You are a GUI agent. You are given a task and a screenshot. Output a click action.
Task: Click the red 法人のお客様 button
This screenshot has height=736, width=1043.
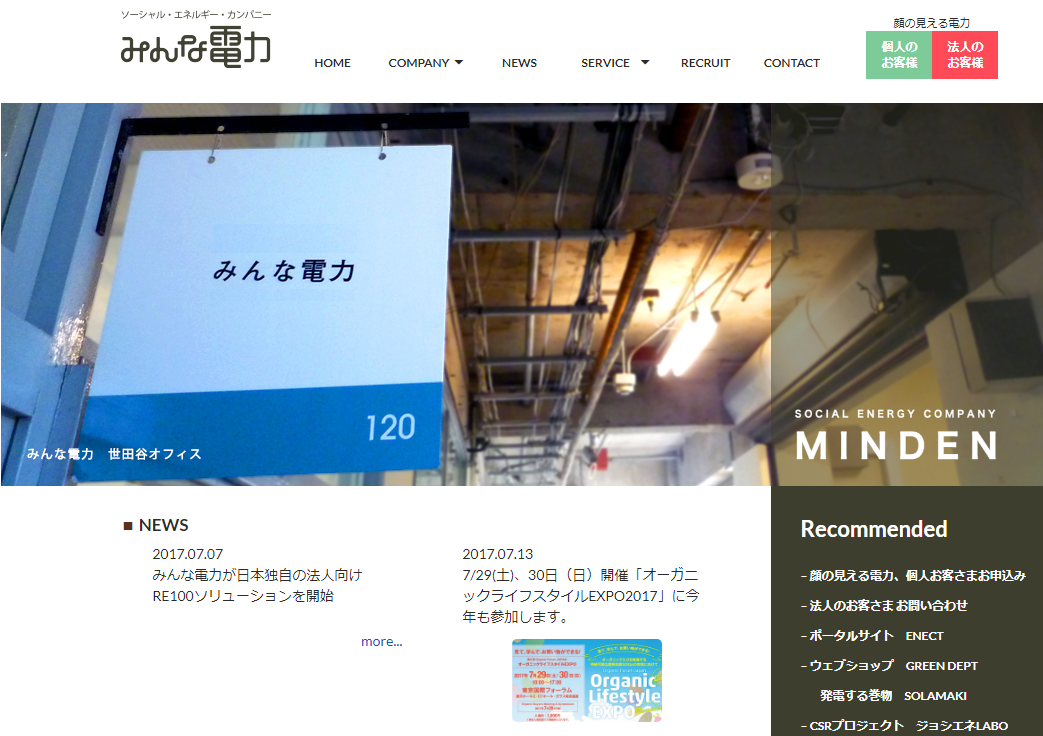965,55
